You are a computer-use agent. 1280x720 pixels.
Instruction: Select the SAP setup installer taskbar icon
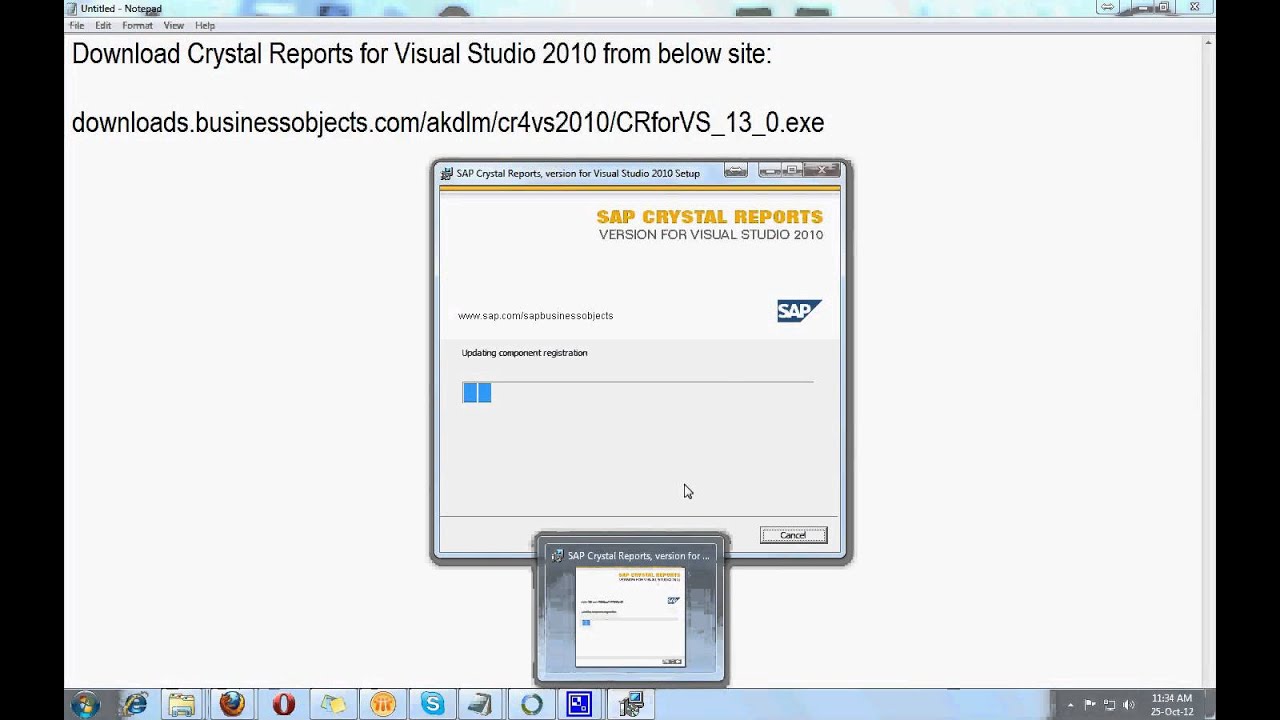[631, 704]
